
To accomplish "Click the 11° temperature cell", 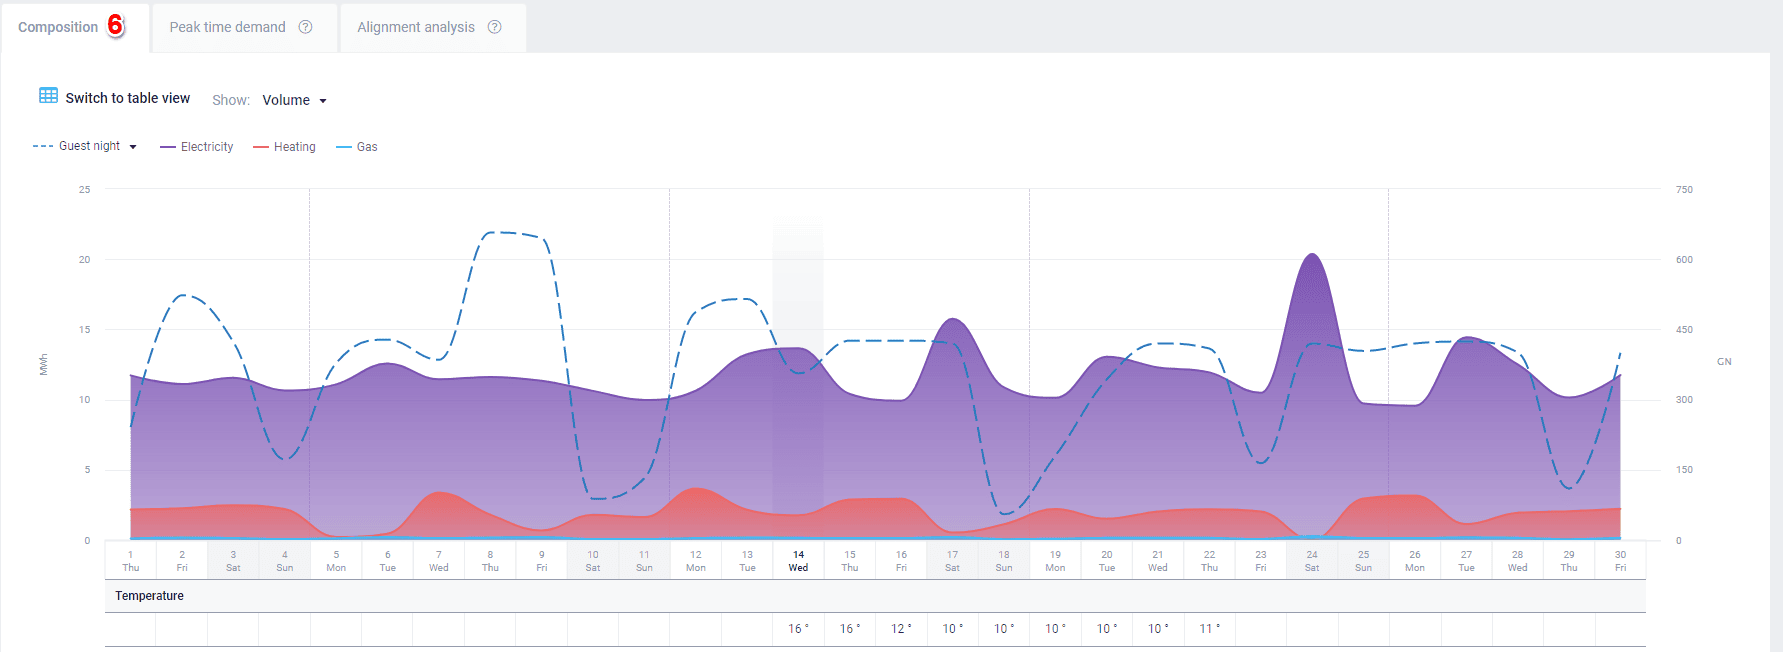I will [1209, 629].
